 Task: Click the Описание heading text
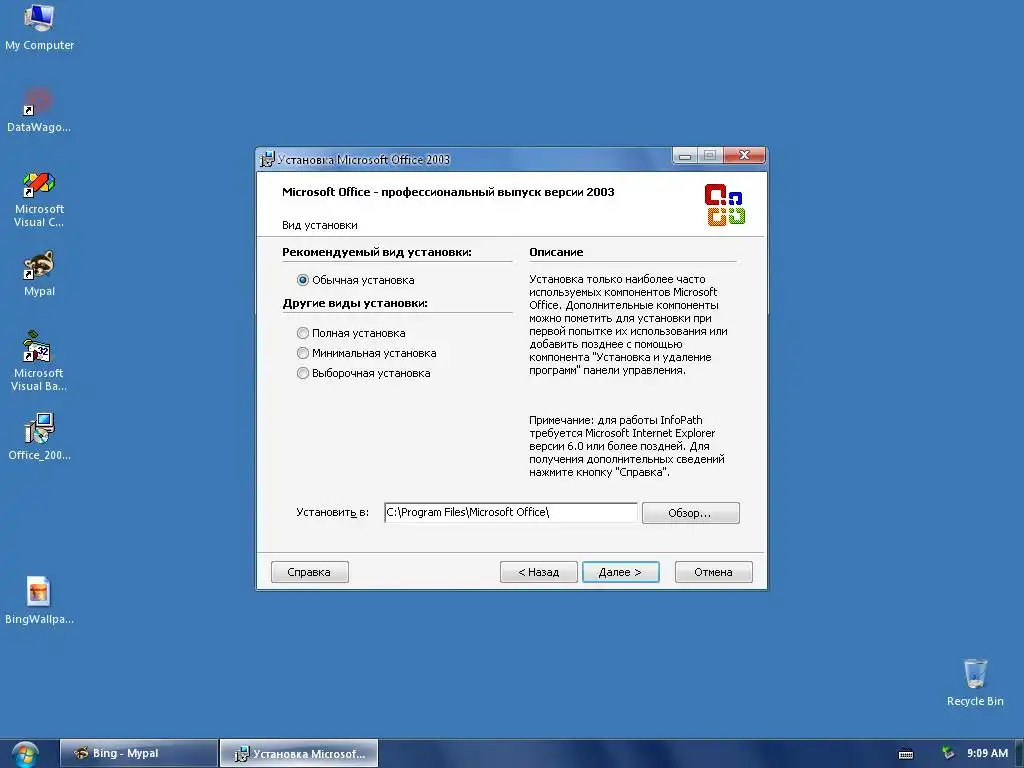[x=556, y=252]
